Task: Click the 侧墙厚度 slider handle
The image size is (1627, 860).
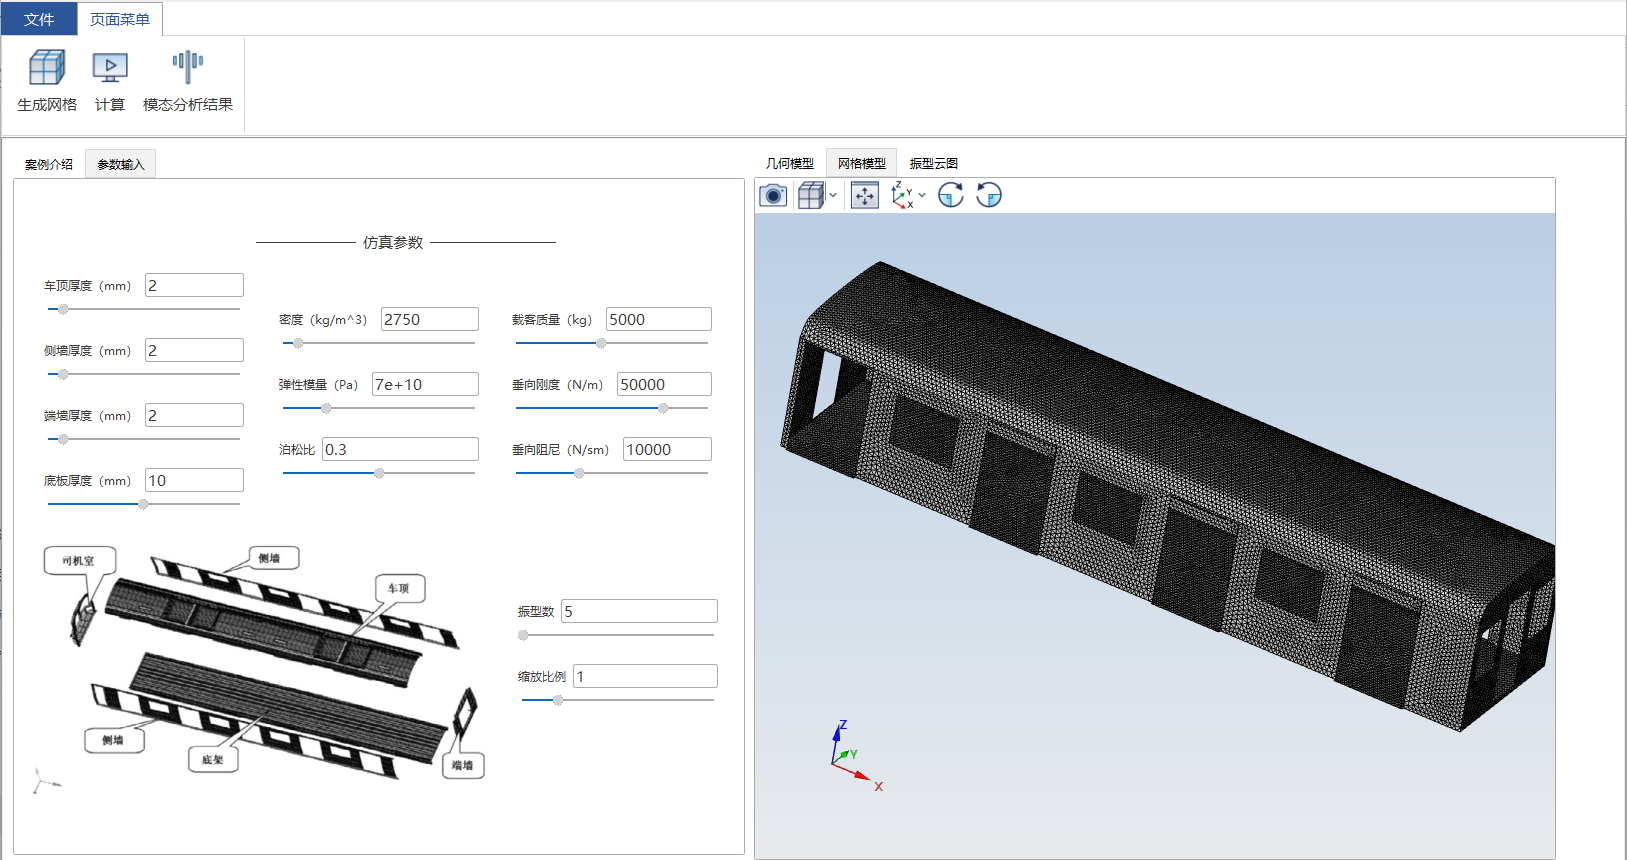Action: click(x=63, y=374)
